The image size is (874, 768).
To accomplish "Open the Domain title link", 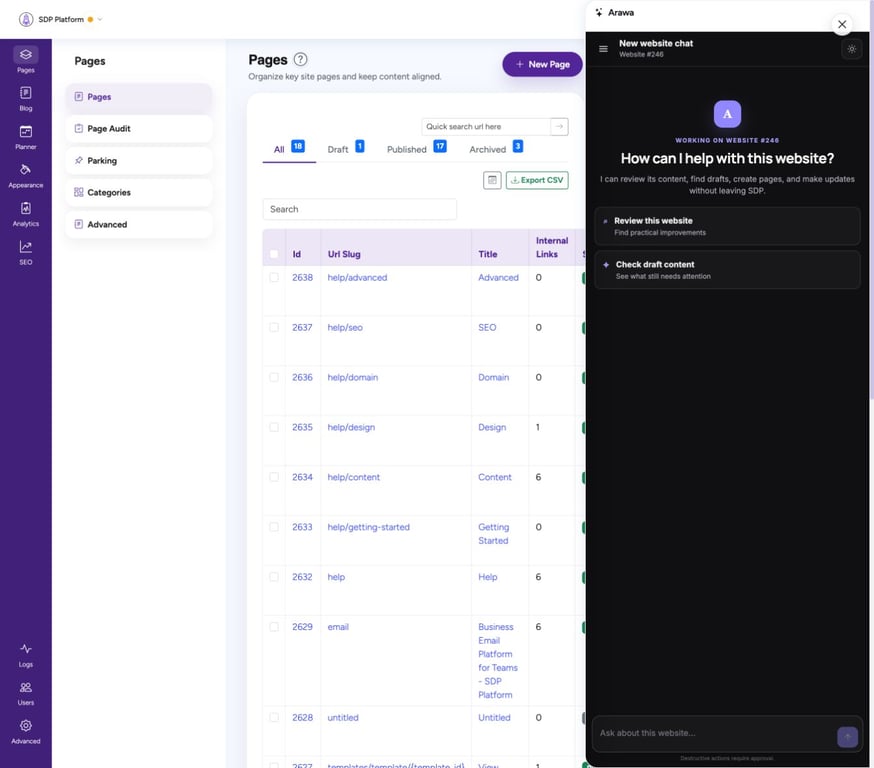I will tap(493, 377).
